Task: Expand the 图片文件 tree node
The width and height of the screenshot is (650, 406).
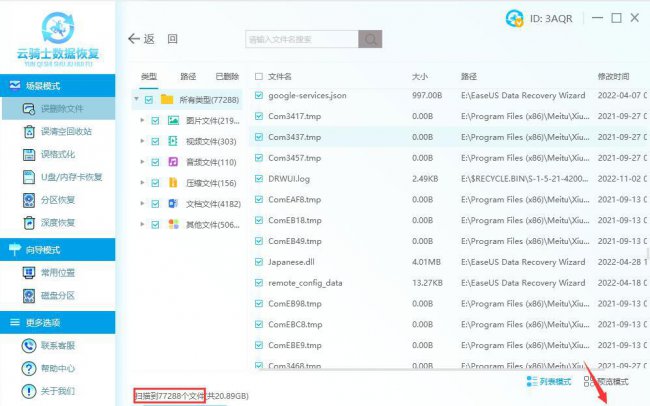Action: (x=142, y=120)
